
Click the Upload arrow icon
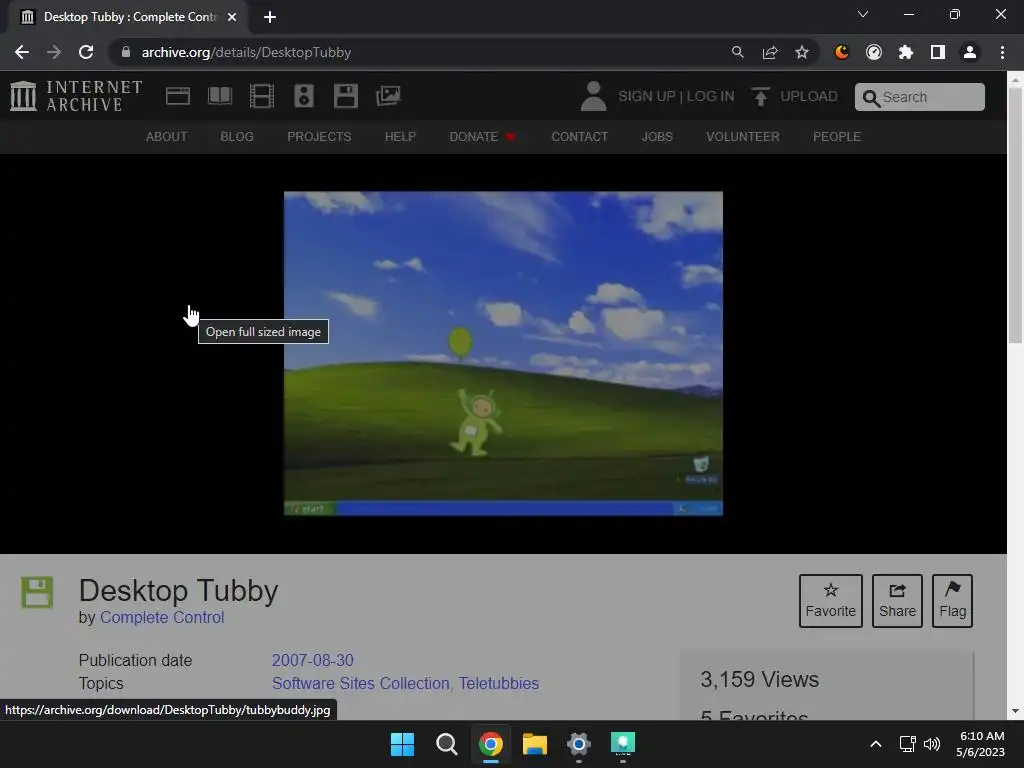(x=760, y=96)
